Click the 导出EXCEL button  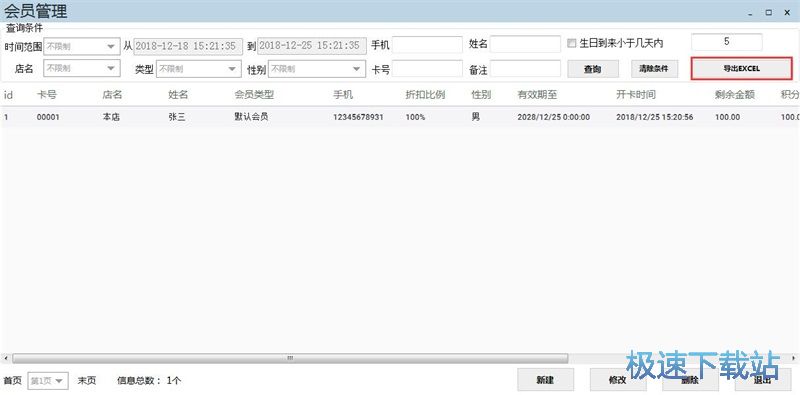(742, 69)
